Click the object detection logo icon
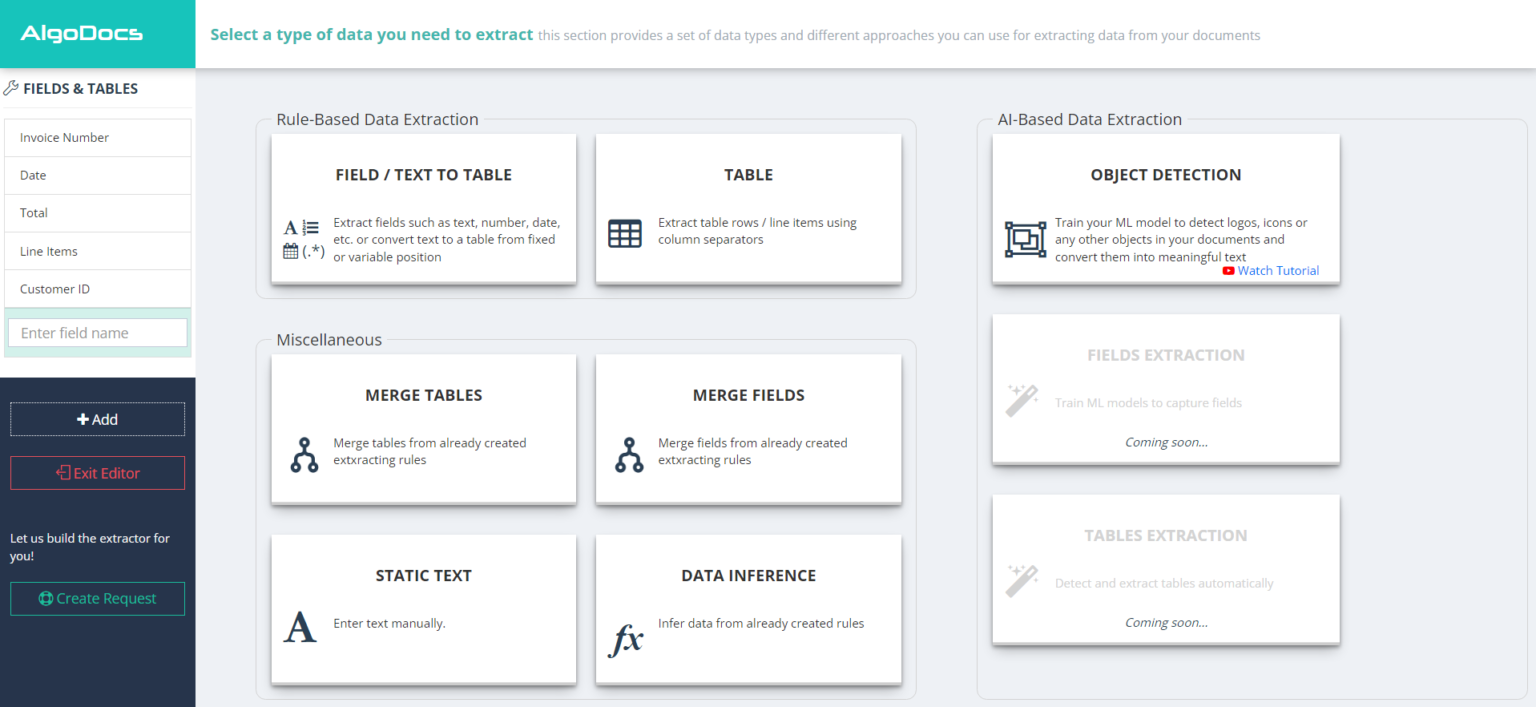 tap(1025, 239)
